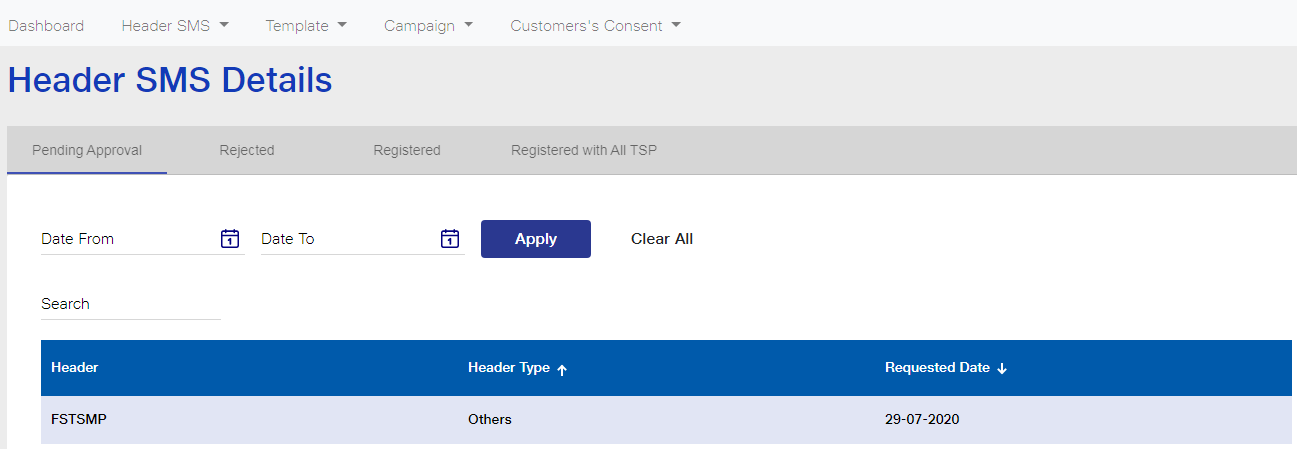Click the Requested Date descending sort arrow
Image resolution: width=1297 pixels, height=449 pixels.
coord(1002,369)
